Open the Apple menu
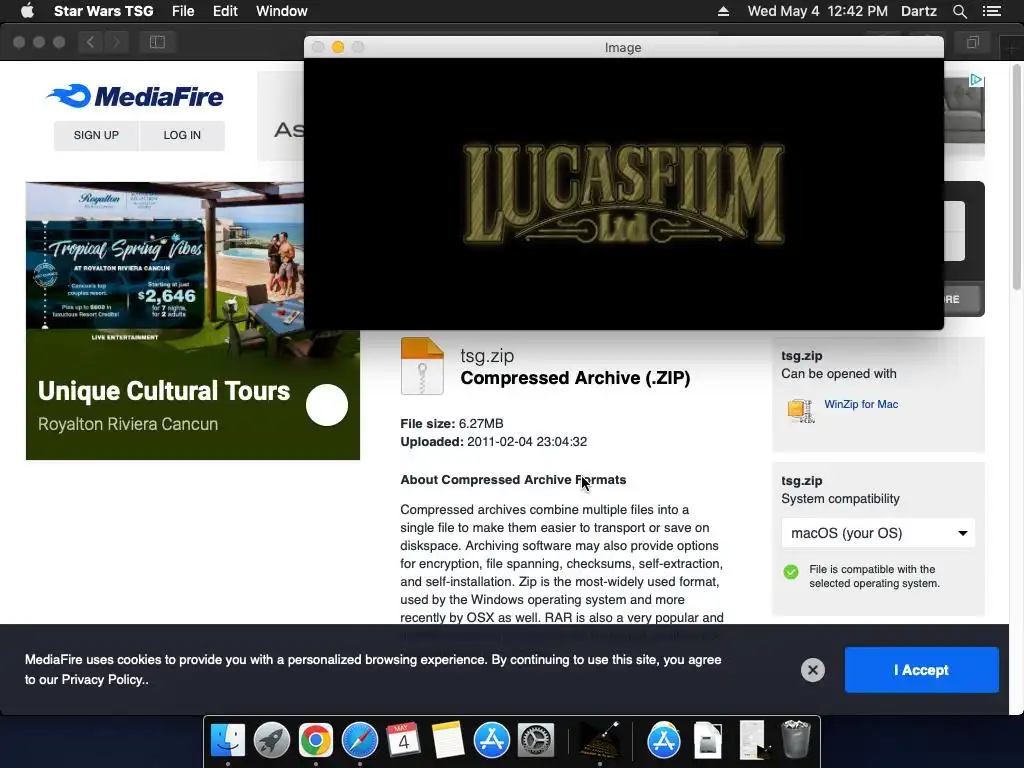Image resolution: width=1024 pixels, height=768 pixels. coord(27,11)
